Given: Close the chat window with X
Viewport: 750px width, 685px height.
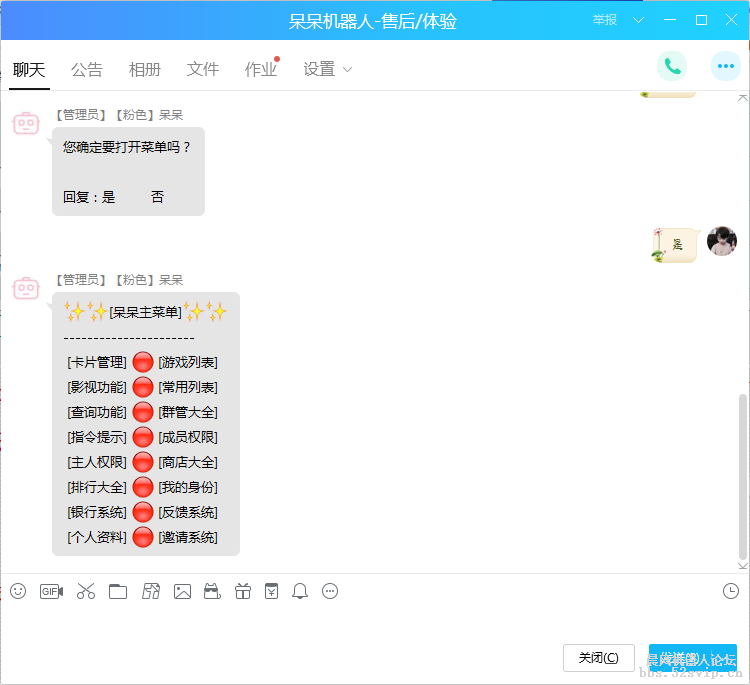Looking at the screenshot, I should click(731, 20).
